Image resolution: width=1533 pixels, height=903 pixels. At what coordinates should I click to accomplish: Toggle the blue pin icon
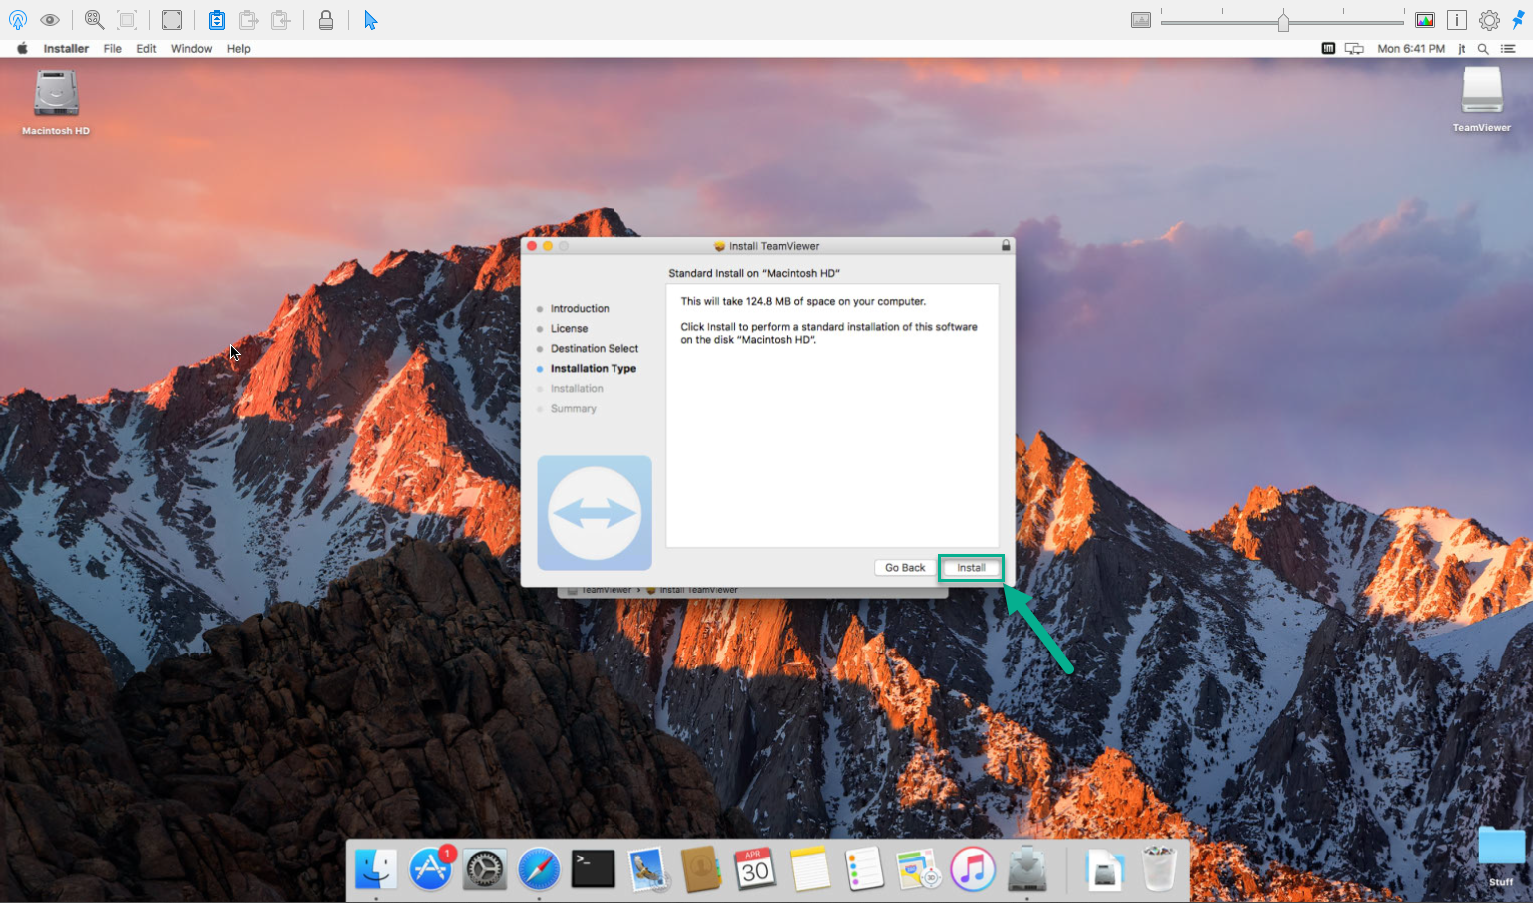click(1518, 20)
